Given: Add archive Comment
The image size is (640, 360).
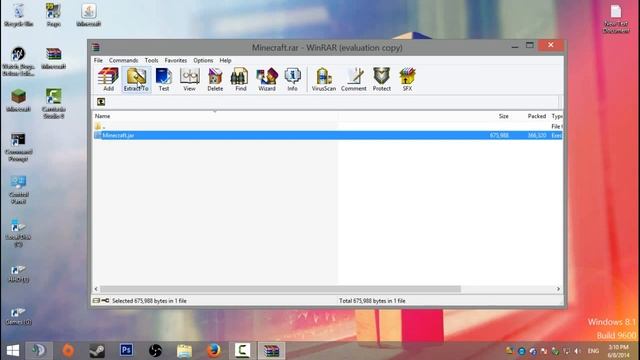Looking at the screenshot, I should pos(354,79).
